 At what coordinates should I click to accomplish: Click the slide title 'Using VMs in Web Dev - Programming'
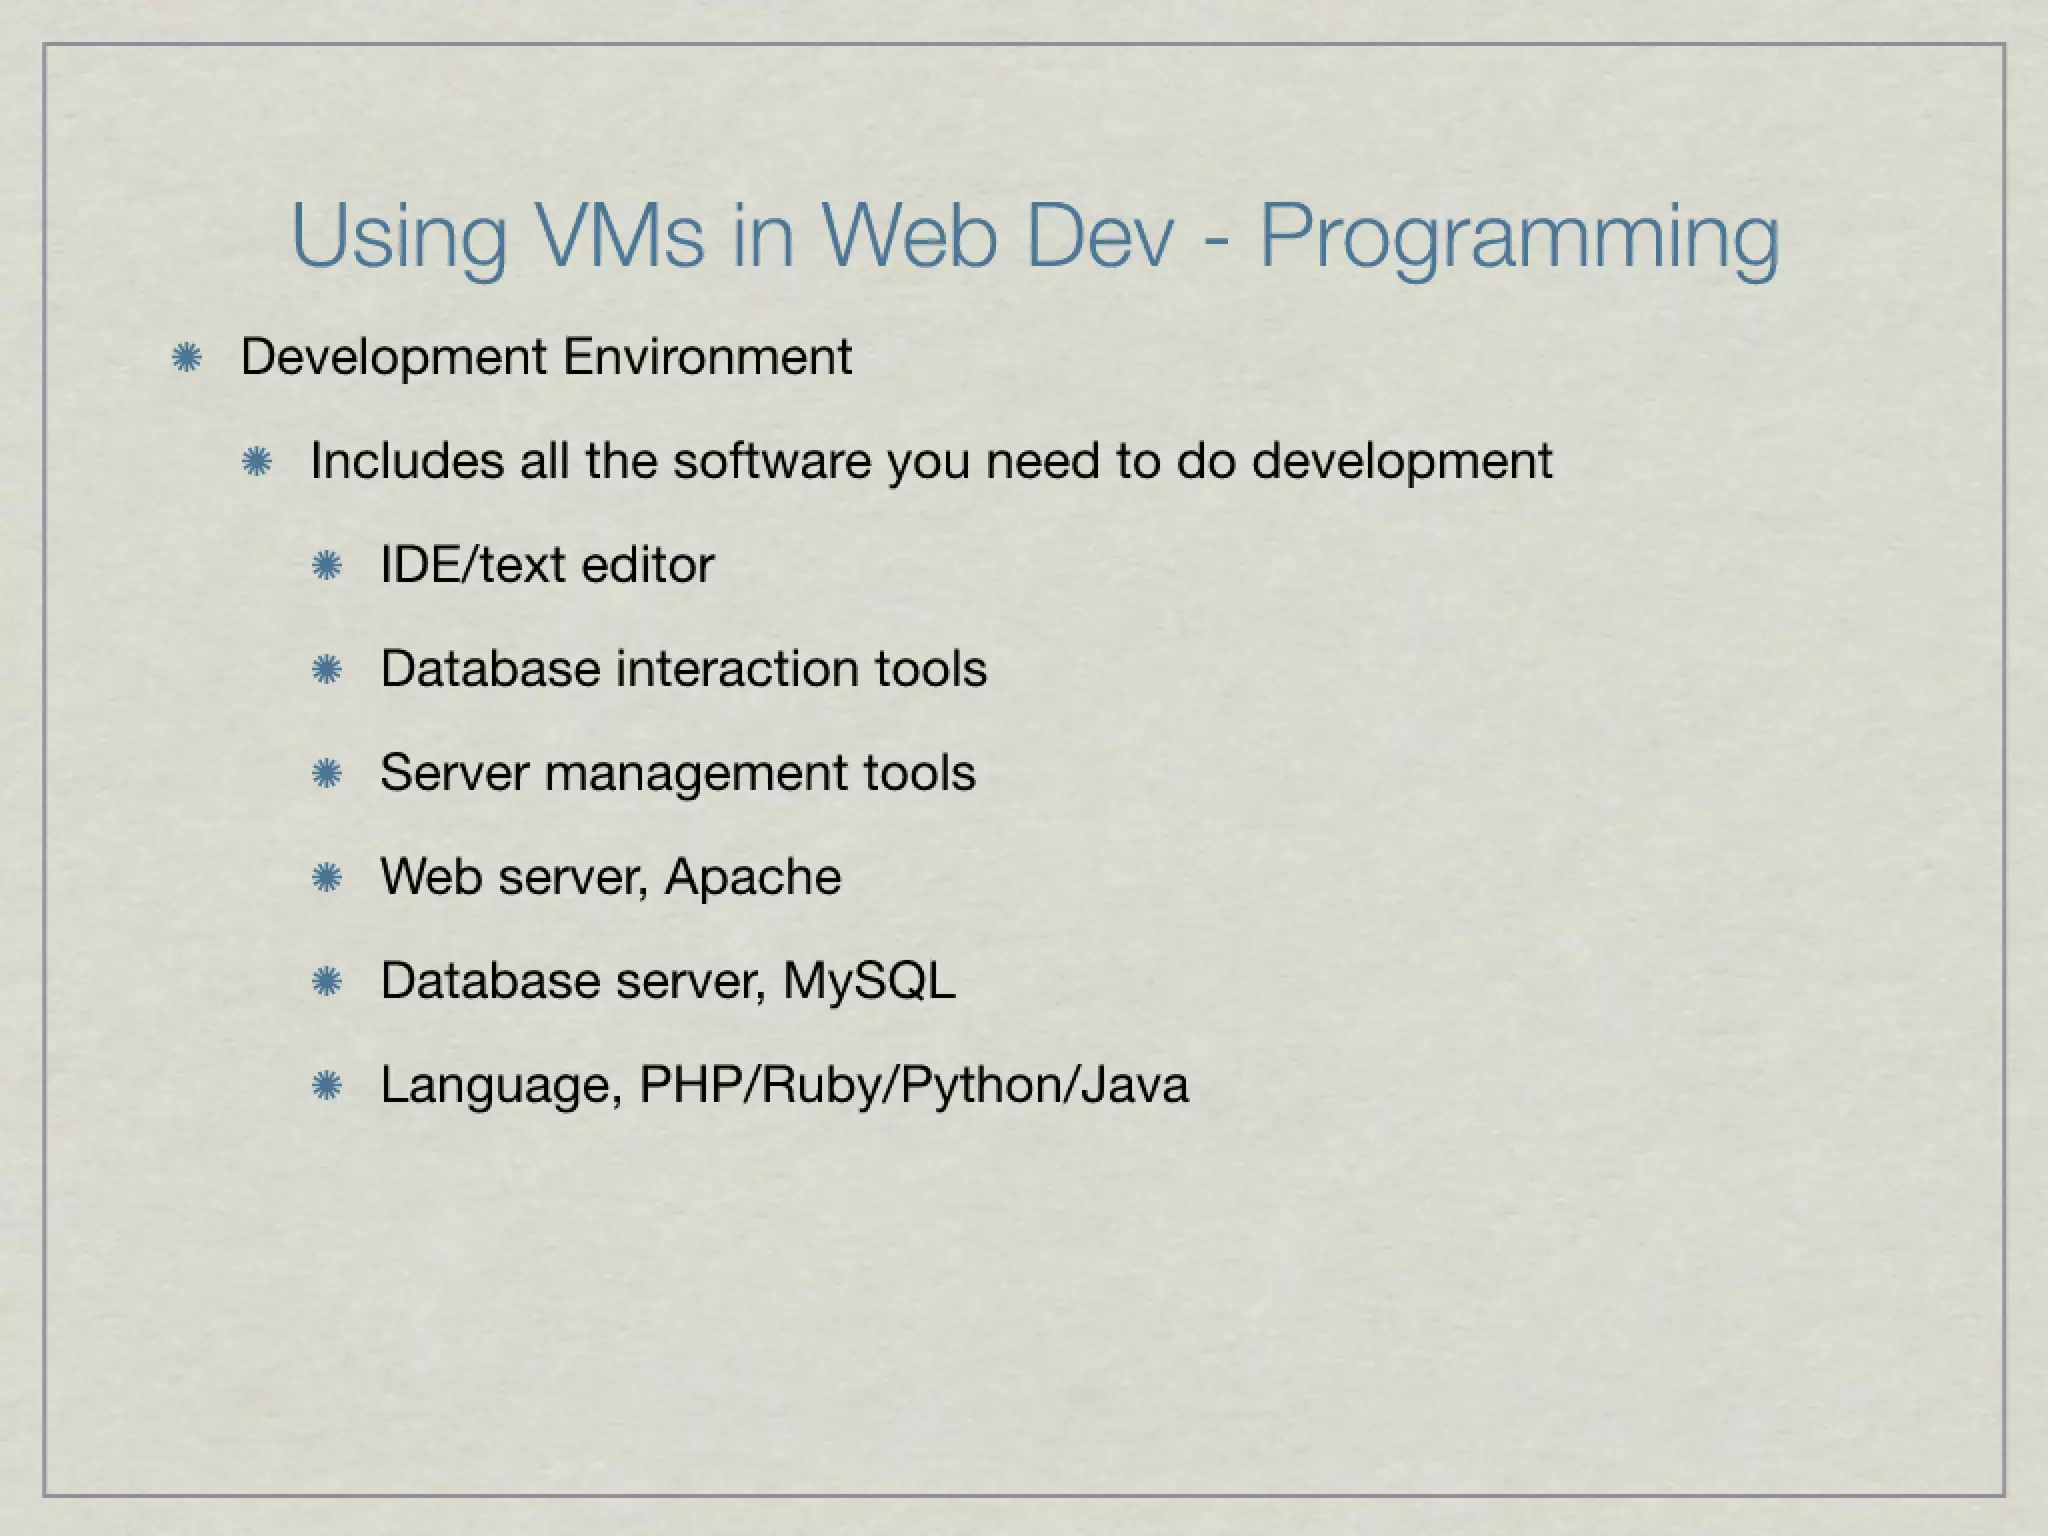coord(1035,240)
